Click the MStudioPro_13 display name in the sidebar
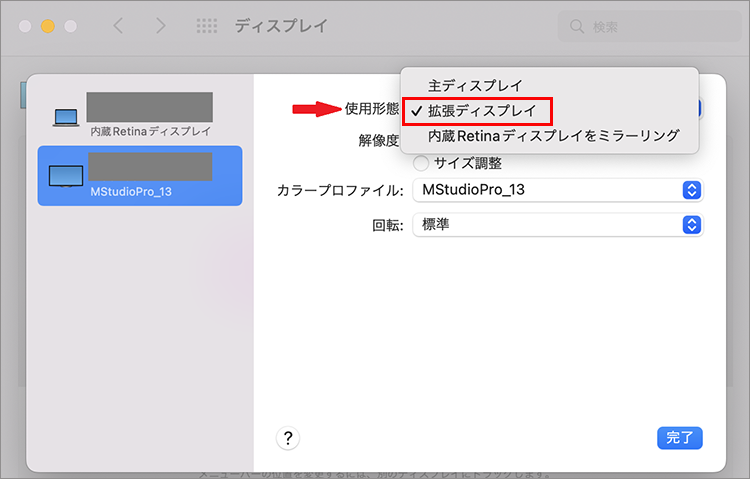 pos(131,192)
